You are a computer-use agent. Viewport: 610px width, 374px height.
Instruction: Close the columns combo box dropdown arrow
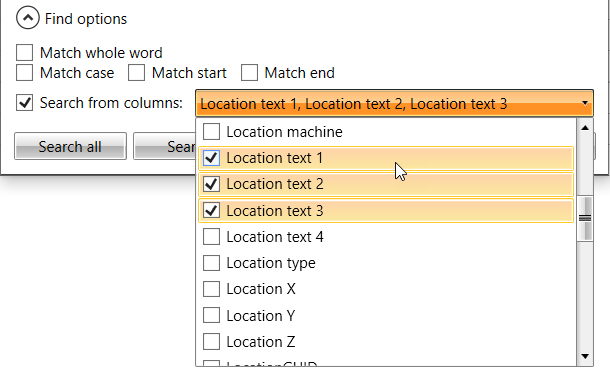click(585, 103)
